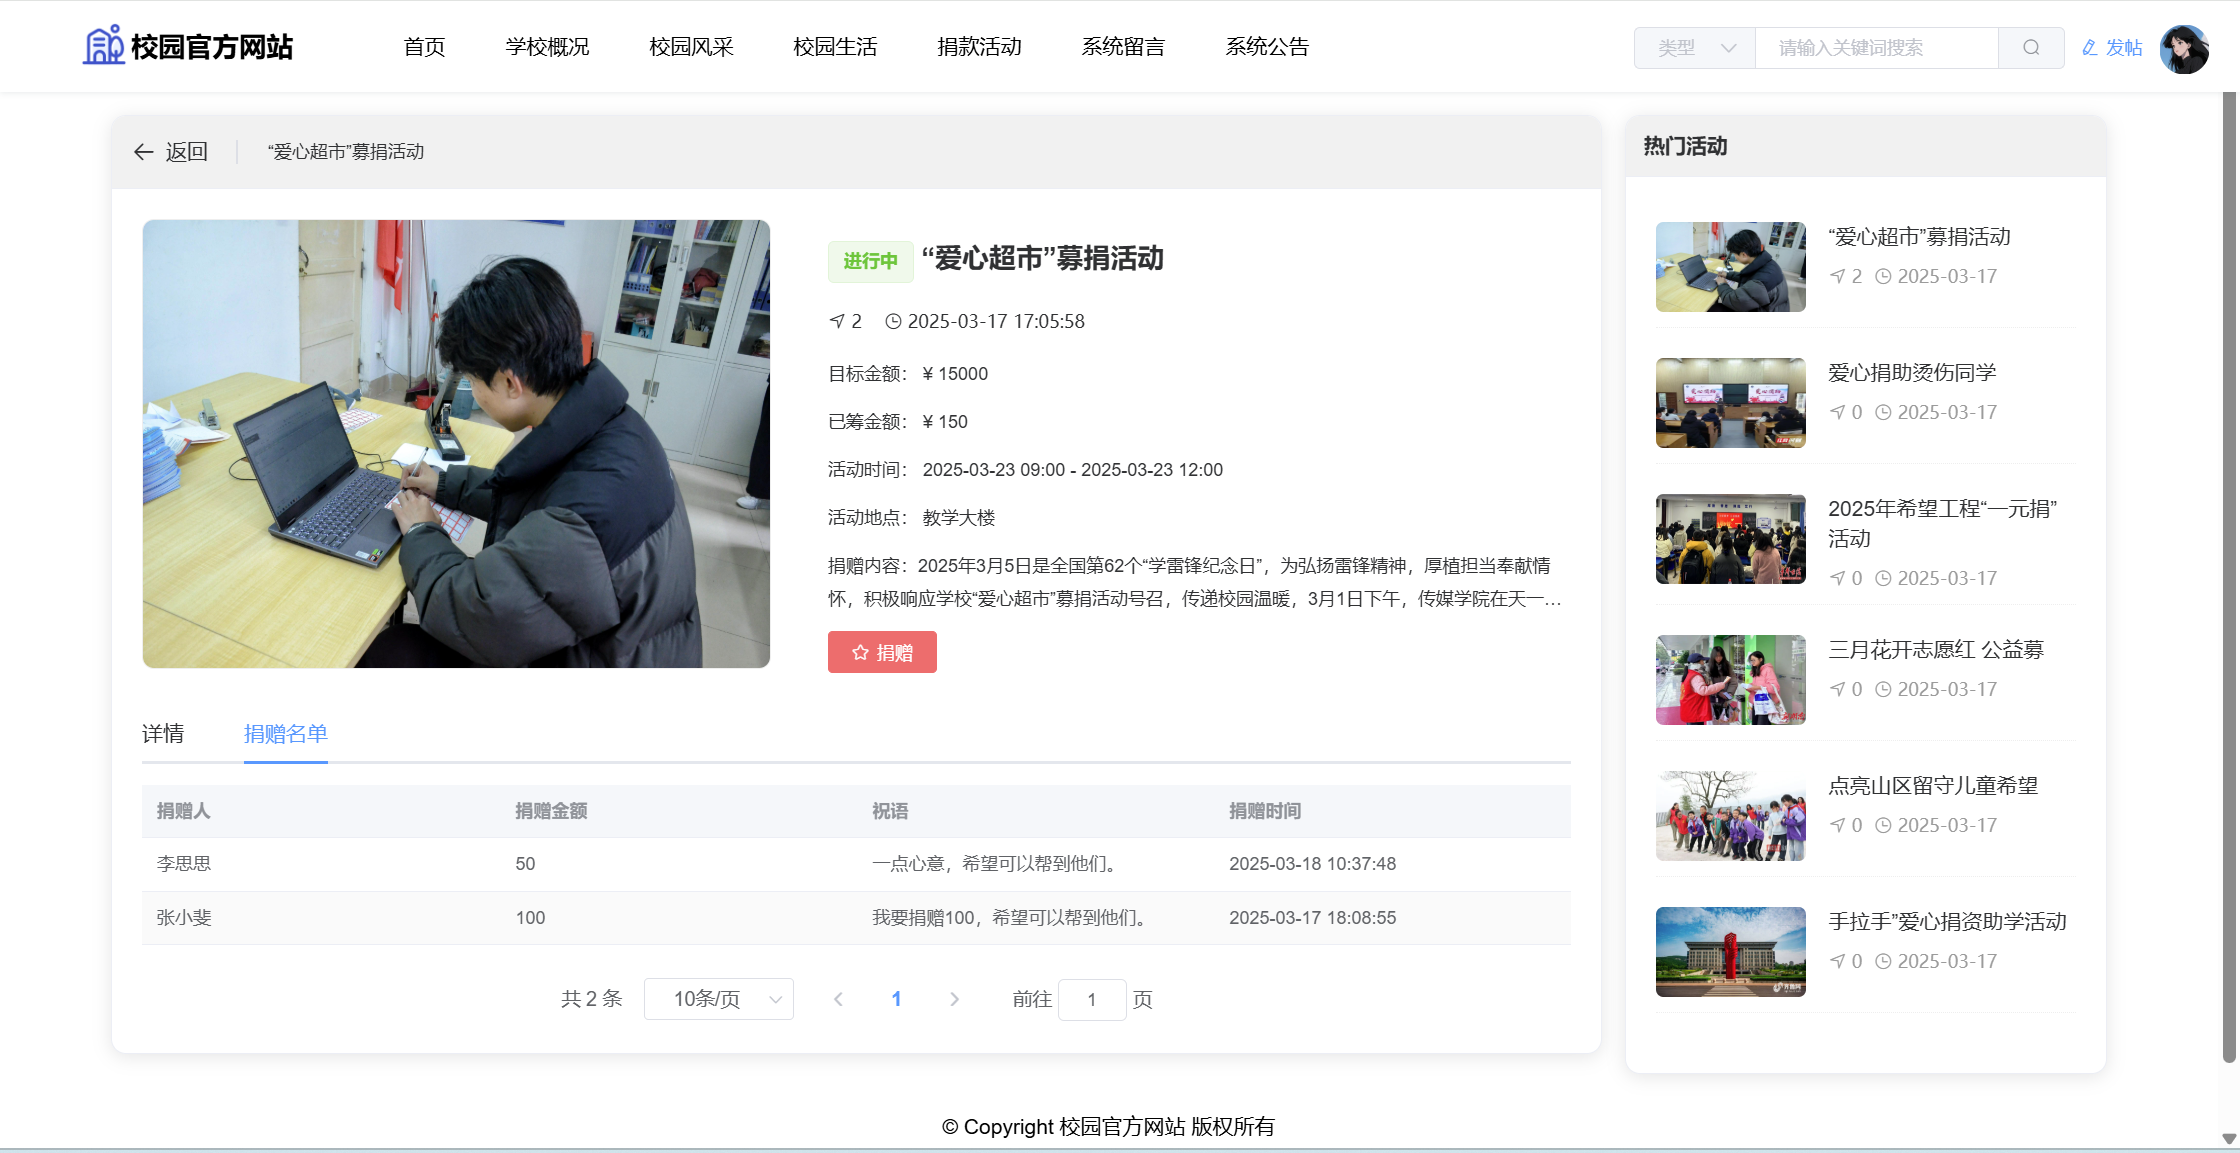Screen dimensions: 2240x1153
Task: Select the 捐赠名单 tab
Action: pos(285,734)
